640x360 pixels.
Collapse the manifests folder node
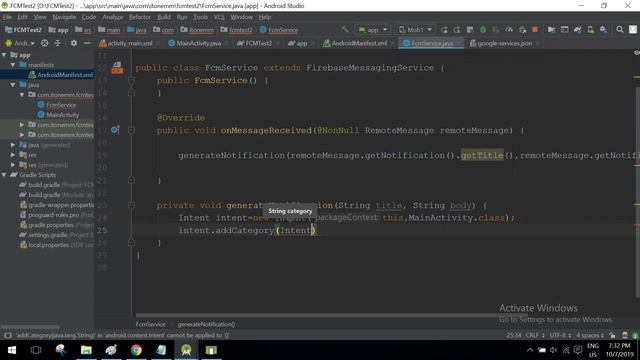point(13,64)
